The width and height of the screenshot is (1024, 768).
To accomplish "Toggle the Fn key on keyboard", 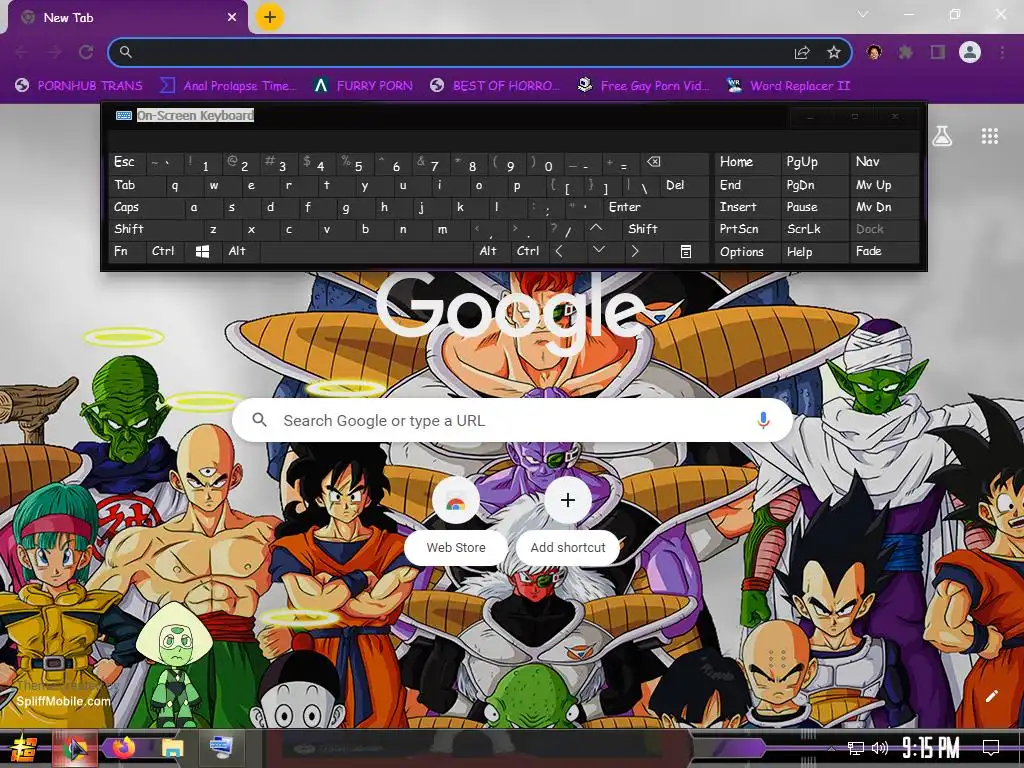I will pyautogui.click(x=127, y=251).
